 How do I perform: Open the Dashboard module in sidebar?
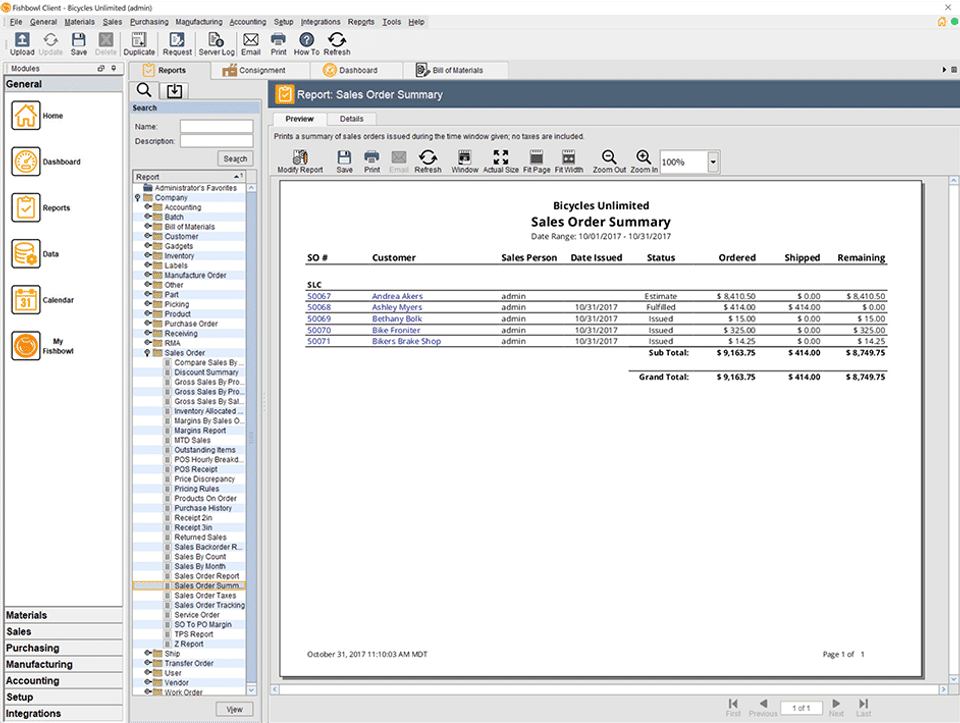click(x=26, y=162)
